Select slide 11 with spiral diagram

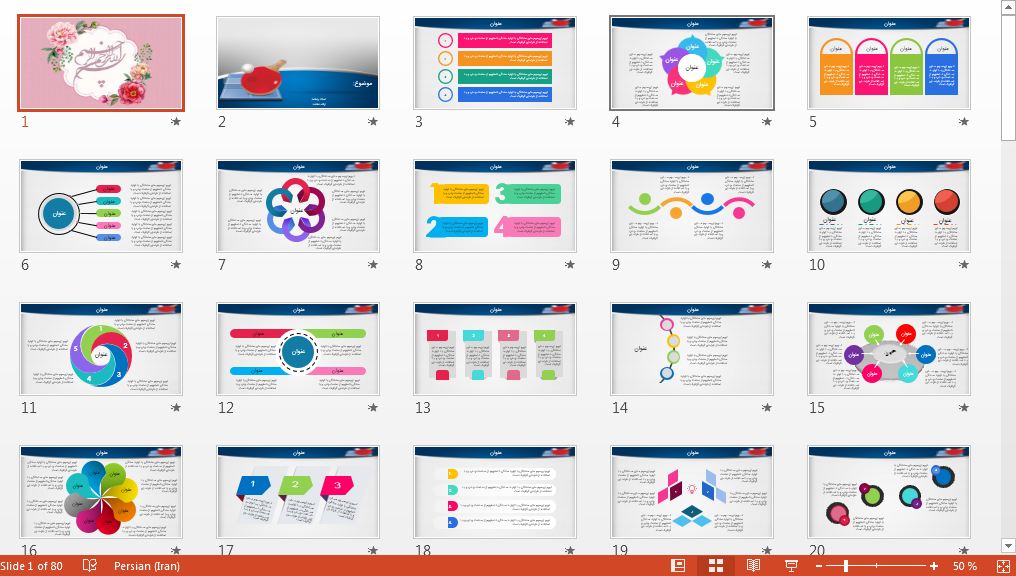click(x=101, y=349)
